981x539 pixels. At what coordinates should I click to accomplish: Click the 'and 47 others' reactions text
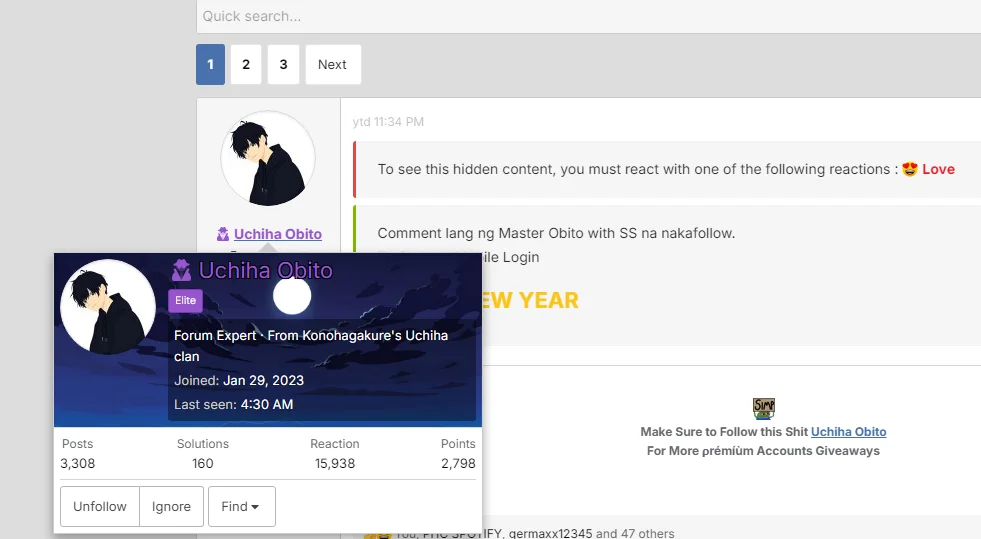click(635, 533)
